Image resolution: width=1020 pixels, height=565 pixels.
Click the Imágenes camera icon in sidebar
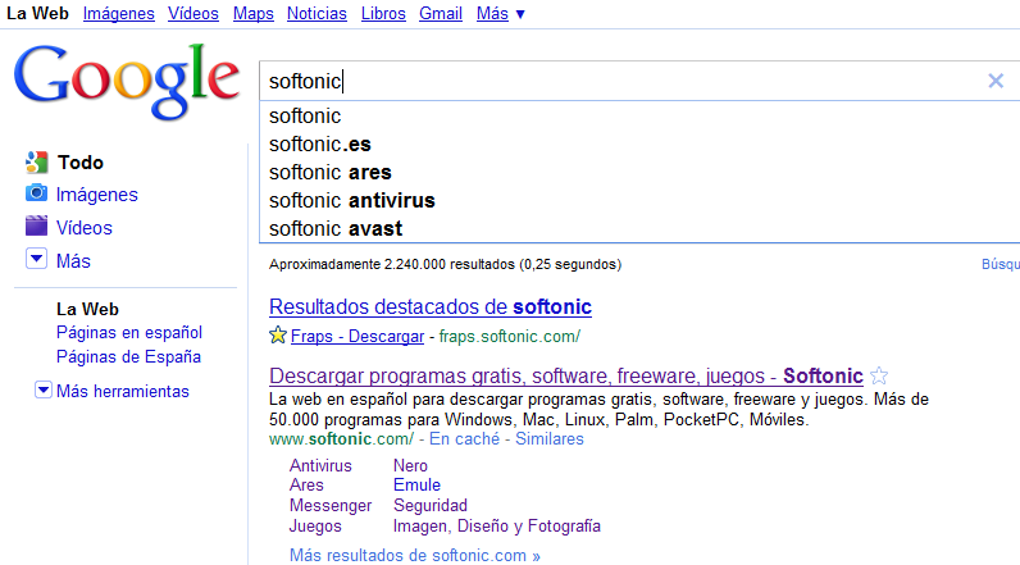coord(37,194)
